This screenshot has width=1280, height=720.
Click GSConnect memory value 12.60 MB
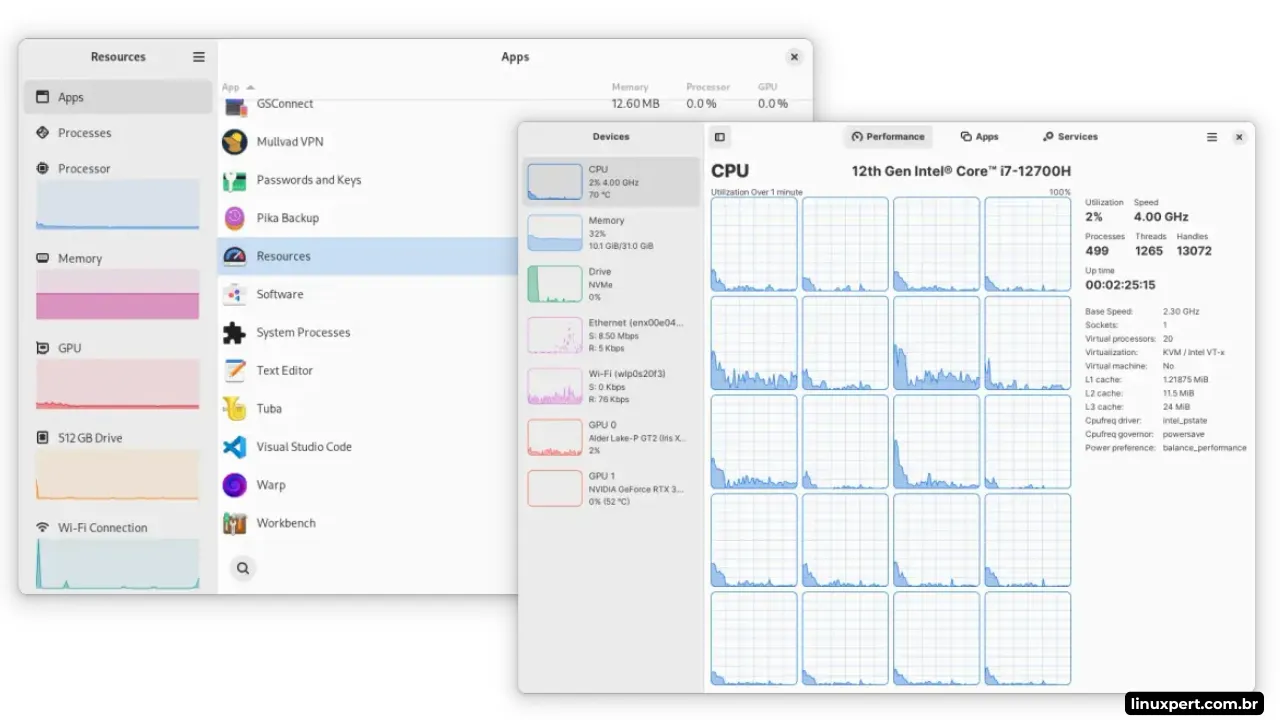click(x=635, y=104)
